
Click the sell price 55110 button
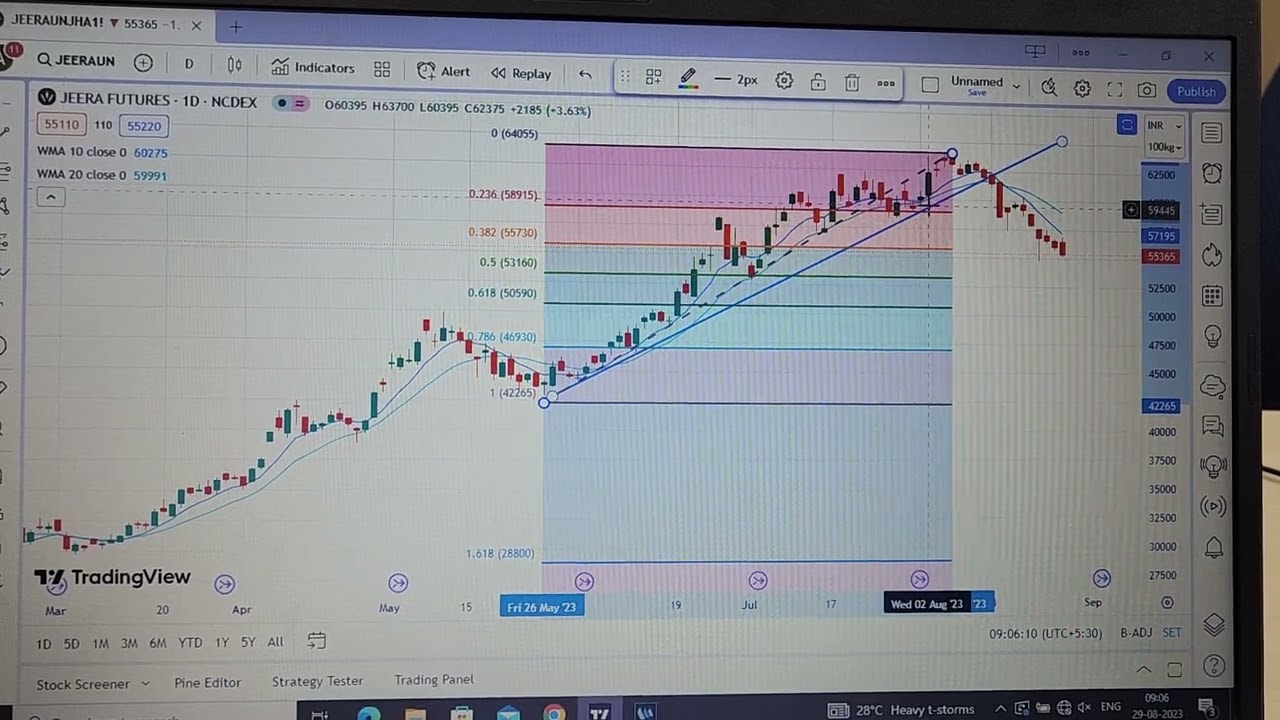60,125
